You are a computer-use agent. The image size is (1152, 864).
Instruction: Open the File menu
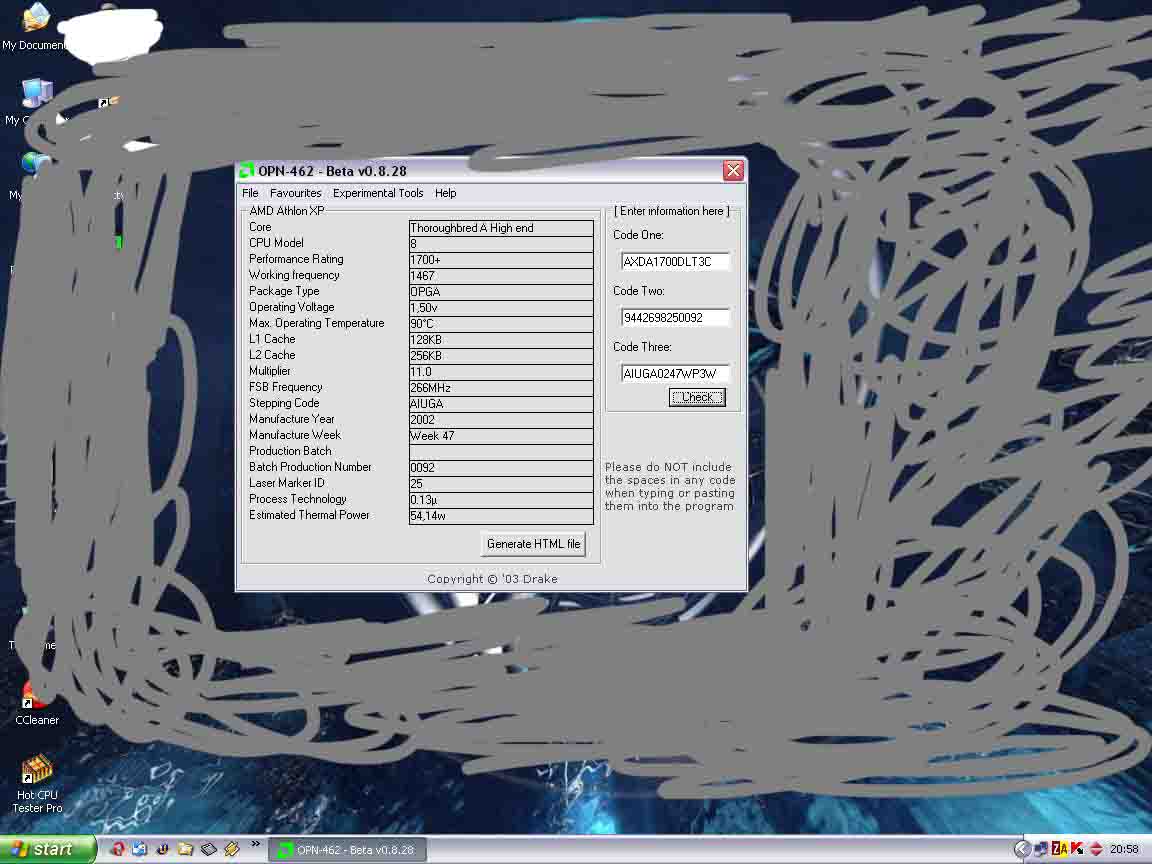tap(250, 193)
